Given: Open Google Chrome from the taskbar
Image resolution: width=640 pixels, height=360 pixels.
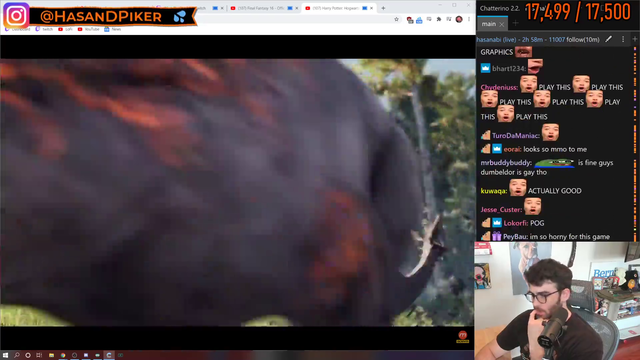Looking at the screenshot, I should click(63, 355).
